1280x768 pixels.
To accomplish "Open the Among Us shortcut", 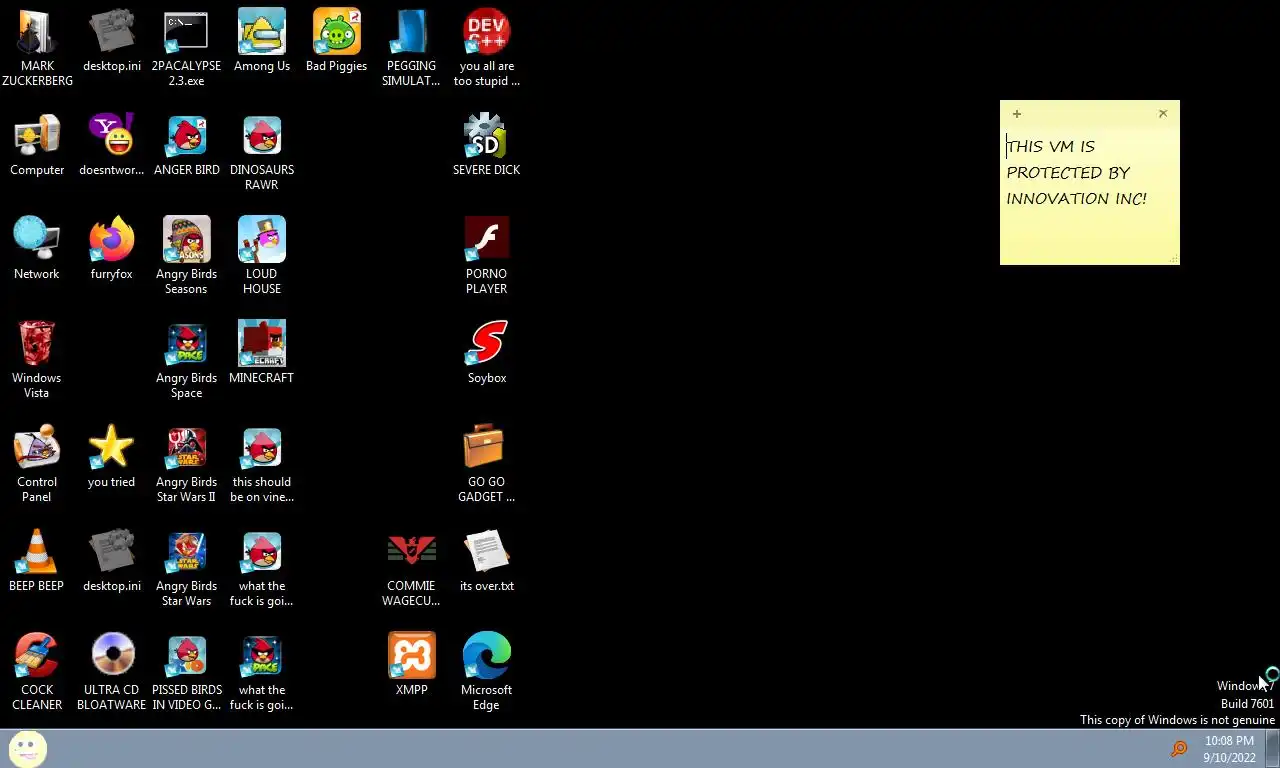I will 262,41.
